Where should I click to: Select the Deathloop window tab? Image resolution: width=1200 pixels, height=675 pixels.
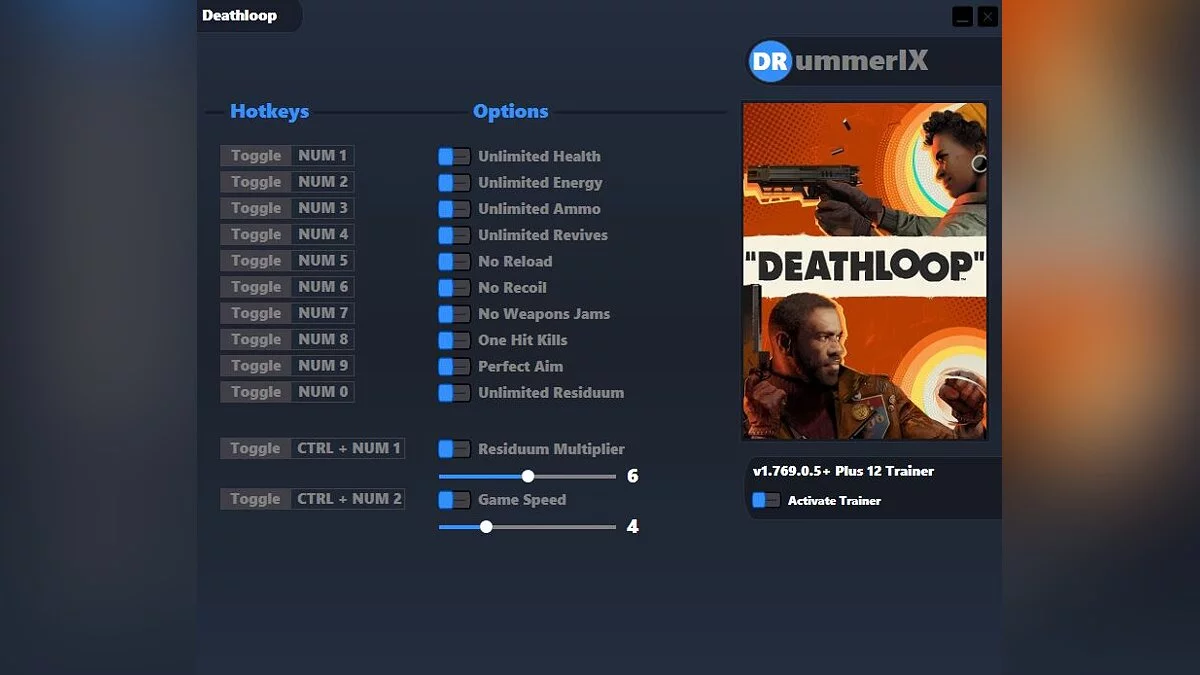(x=240, y=16)
